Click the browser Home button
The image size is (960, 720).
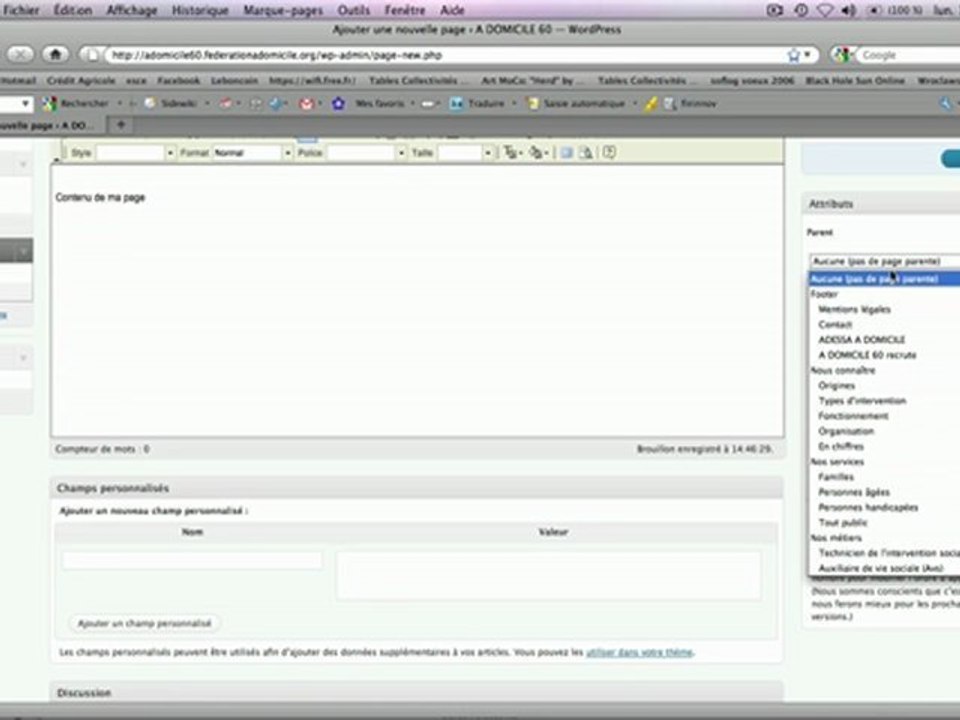point(55,54)
